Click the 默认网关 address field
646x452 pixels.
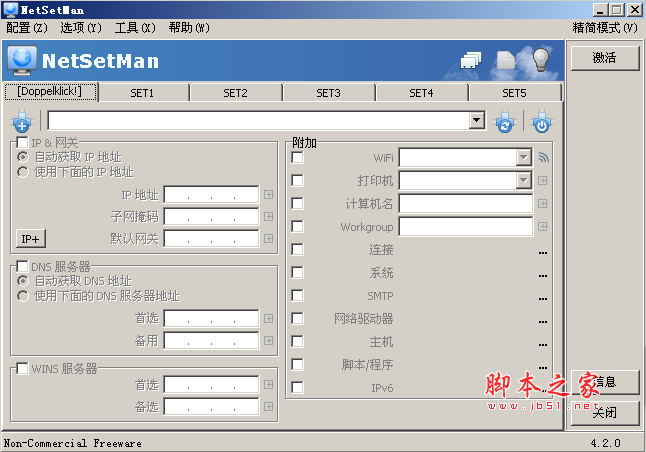(211, 239)
